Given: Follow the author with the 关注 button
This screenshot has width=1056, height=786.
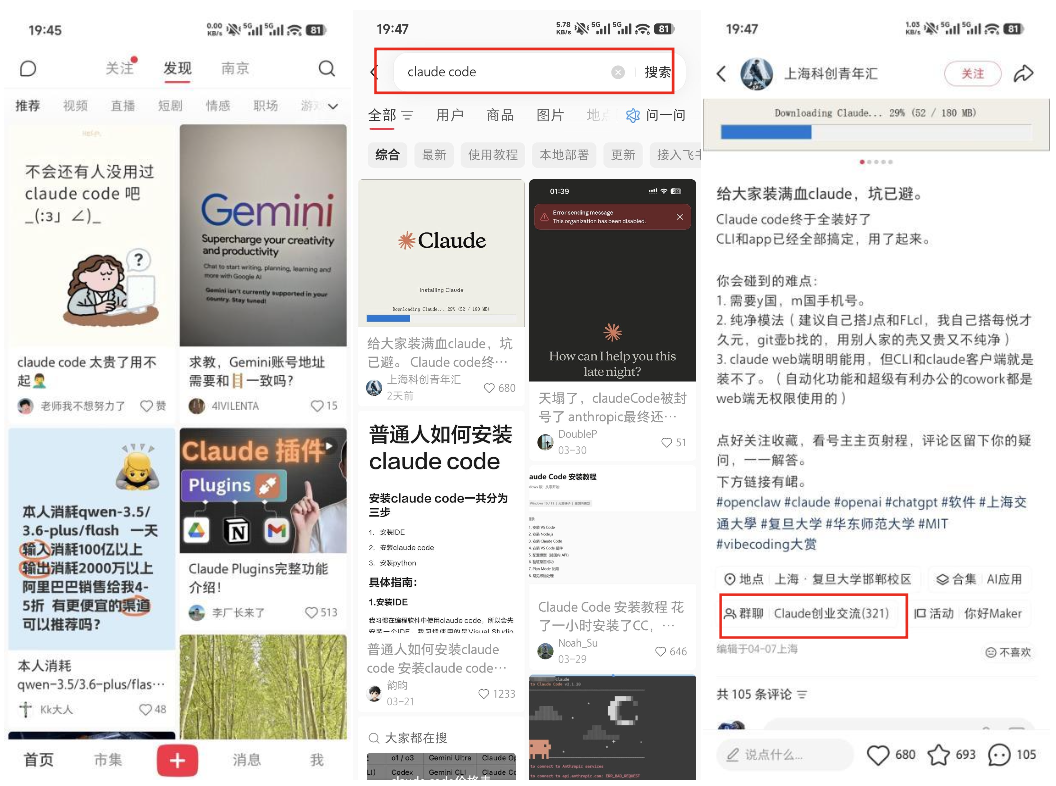Looking at the screenshot, I should [x=972, y=73].
